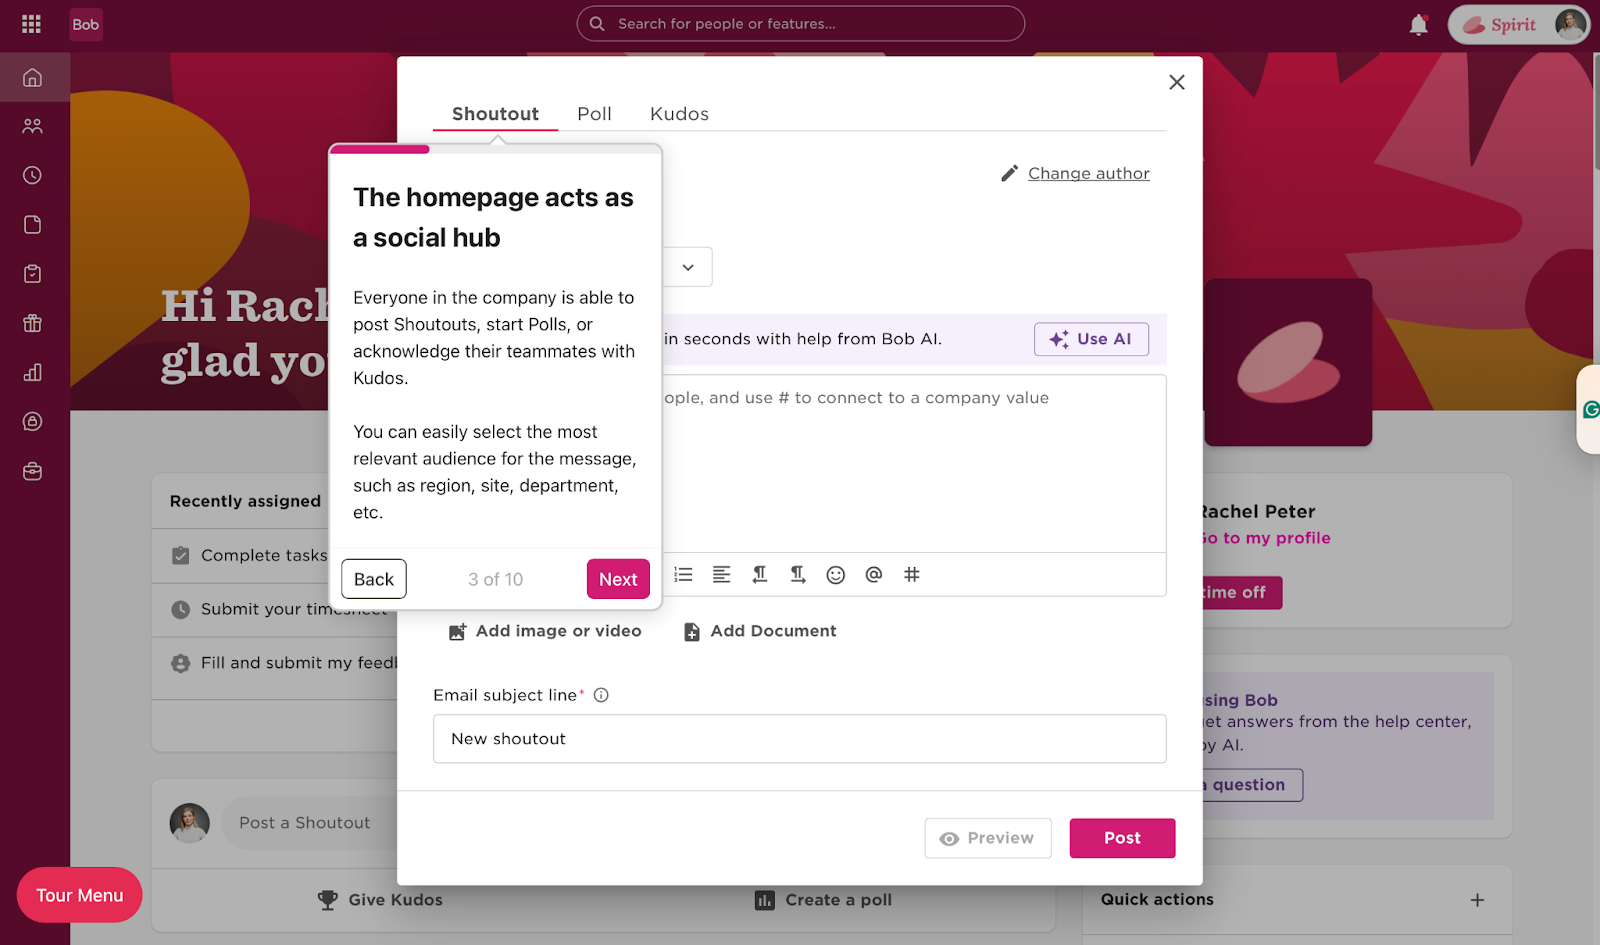Click Spirit profile avatar pill
The image size is (1600, 945).
tap(1518, 25)
